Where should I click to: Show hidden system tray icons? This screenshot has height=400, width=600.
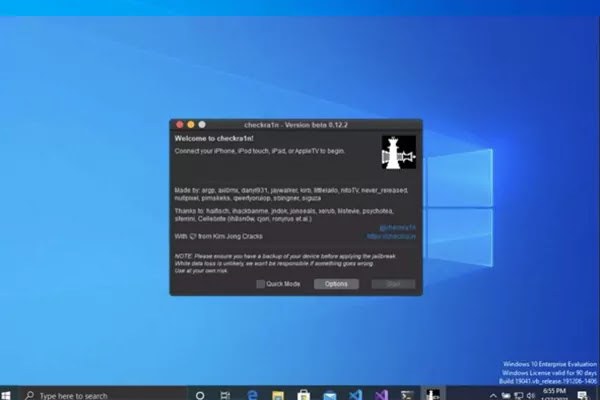pyautogui.click(x=493, y=395)
